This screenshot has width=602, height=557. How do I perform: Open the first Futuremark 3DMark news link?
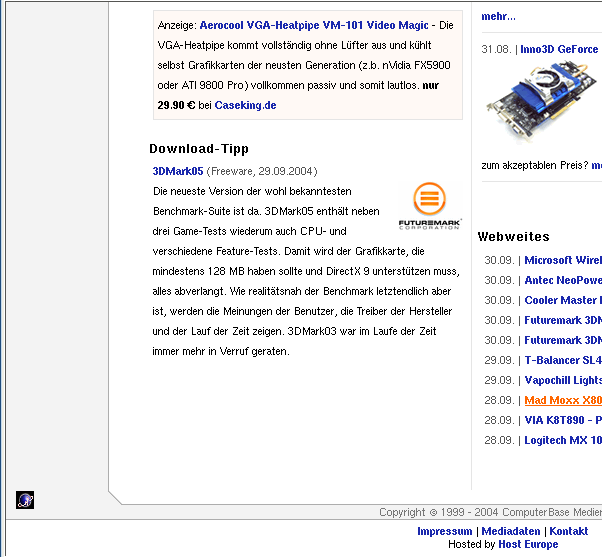(563, 320)
